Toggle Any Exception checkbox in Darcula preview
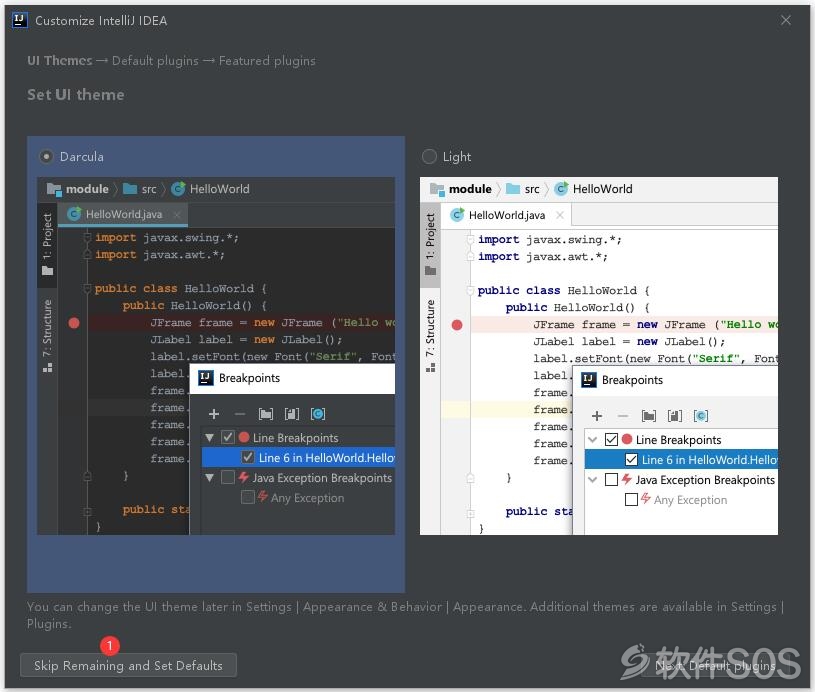815x692 pixels. (x=247, y=498)
